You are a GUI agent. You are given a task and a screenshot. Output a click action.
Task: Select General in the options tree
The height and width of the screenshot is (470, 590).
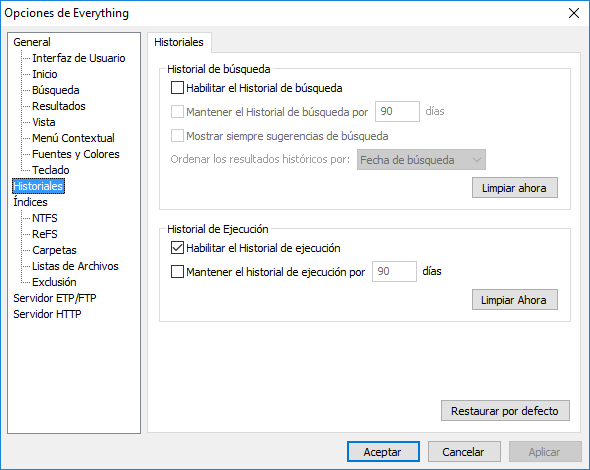pyautogui.click(x=32, y=42)
